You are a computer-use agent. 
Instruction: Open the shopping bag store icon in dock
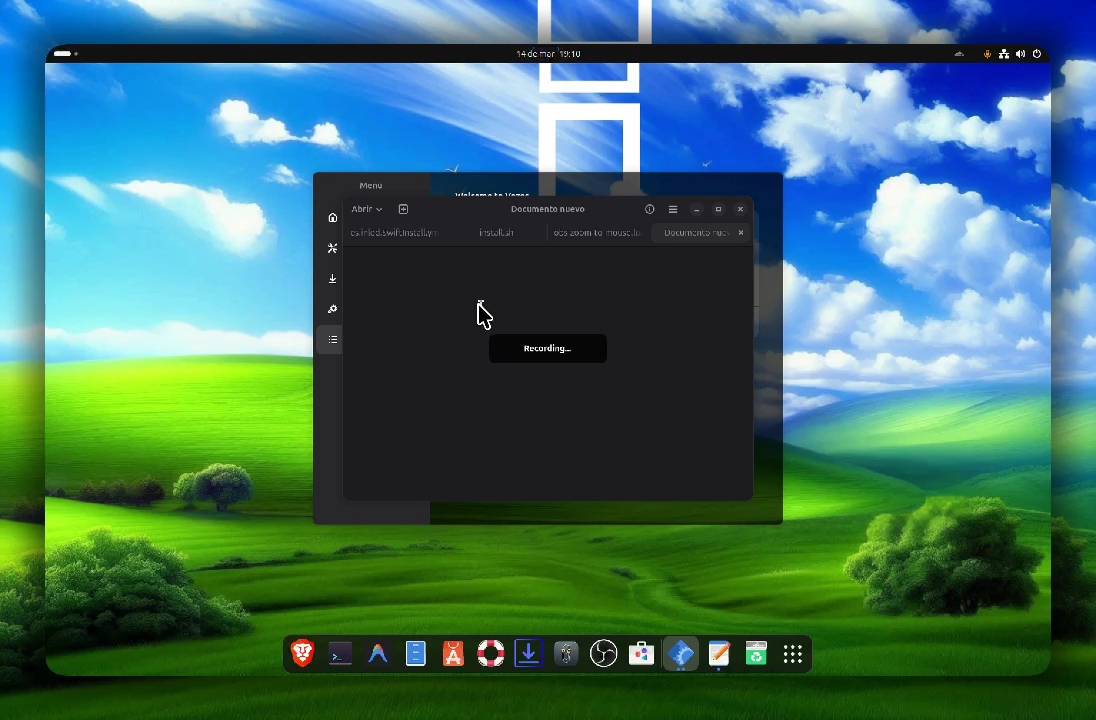pyautogui.click(x=641, y=654)
